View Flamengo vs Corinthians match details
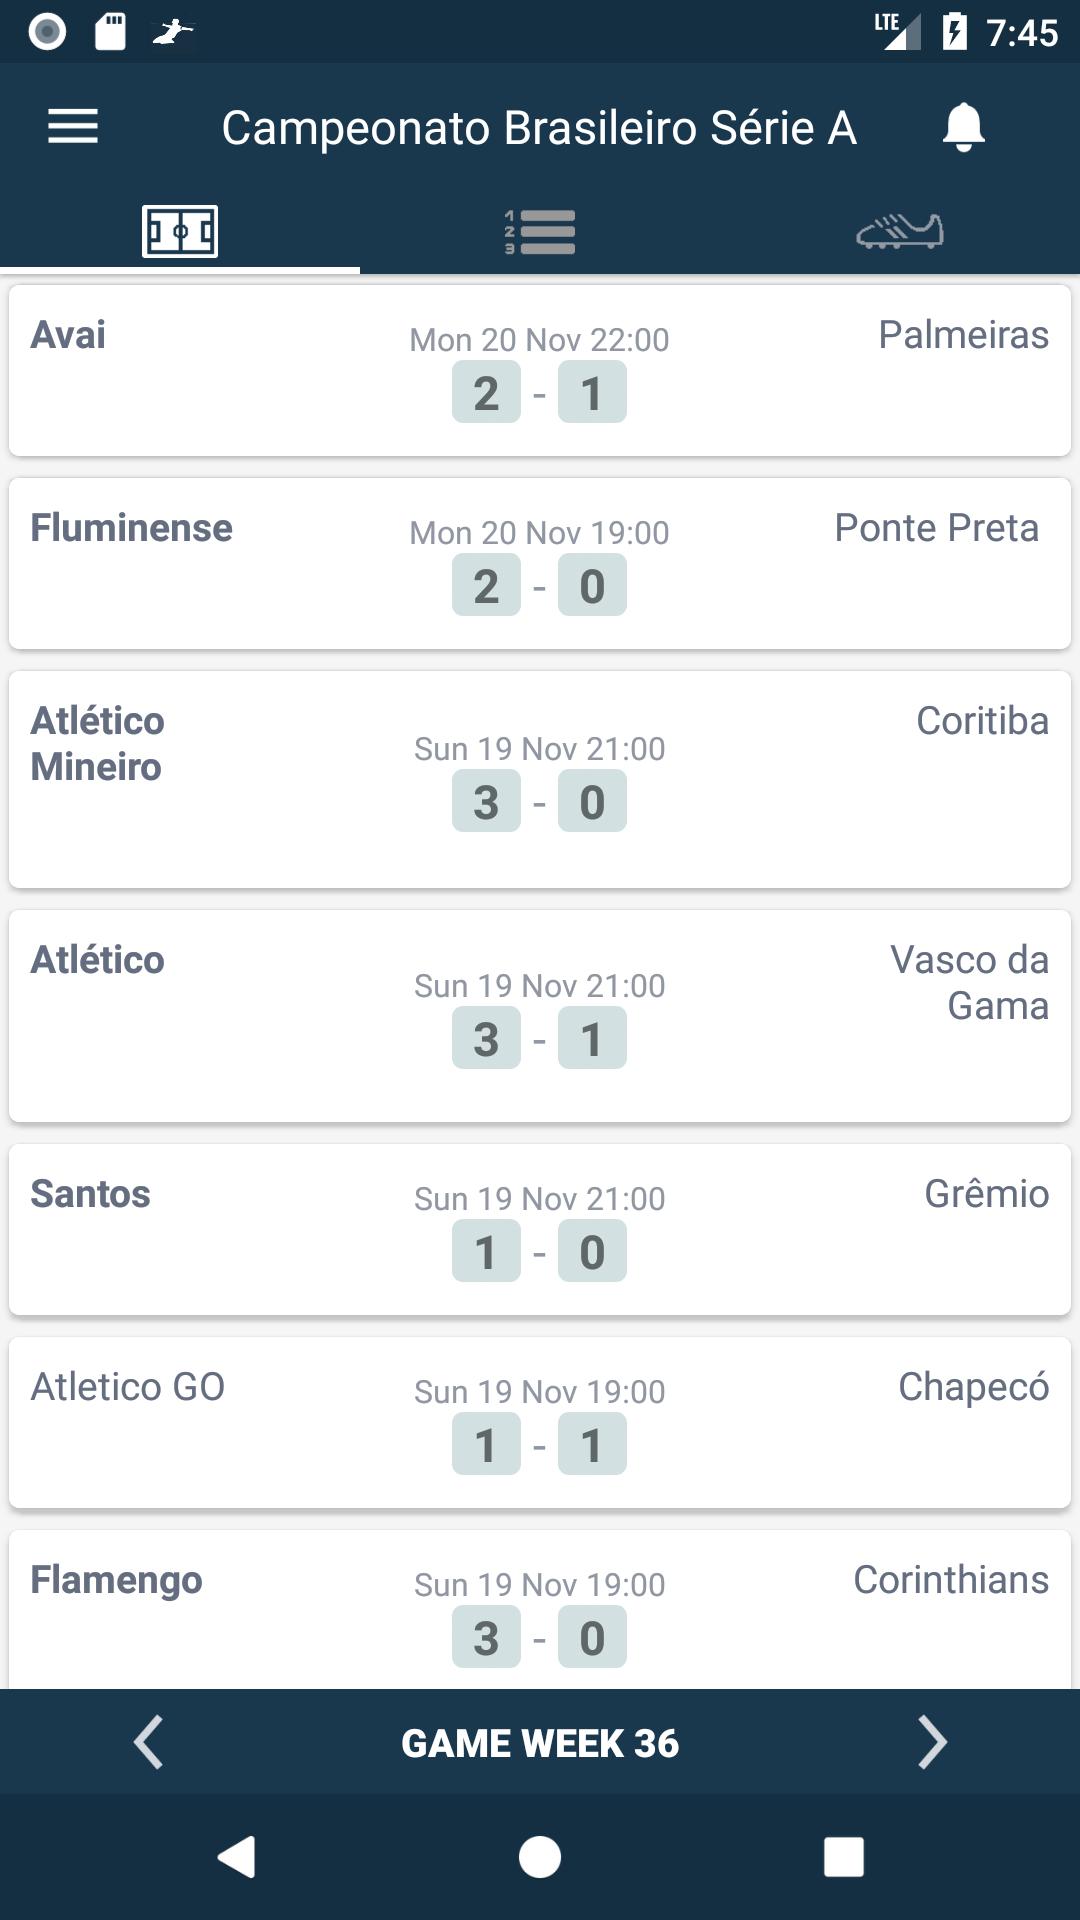The image size is (1080, 1920). (540, 1610)
